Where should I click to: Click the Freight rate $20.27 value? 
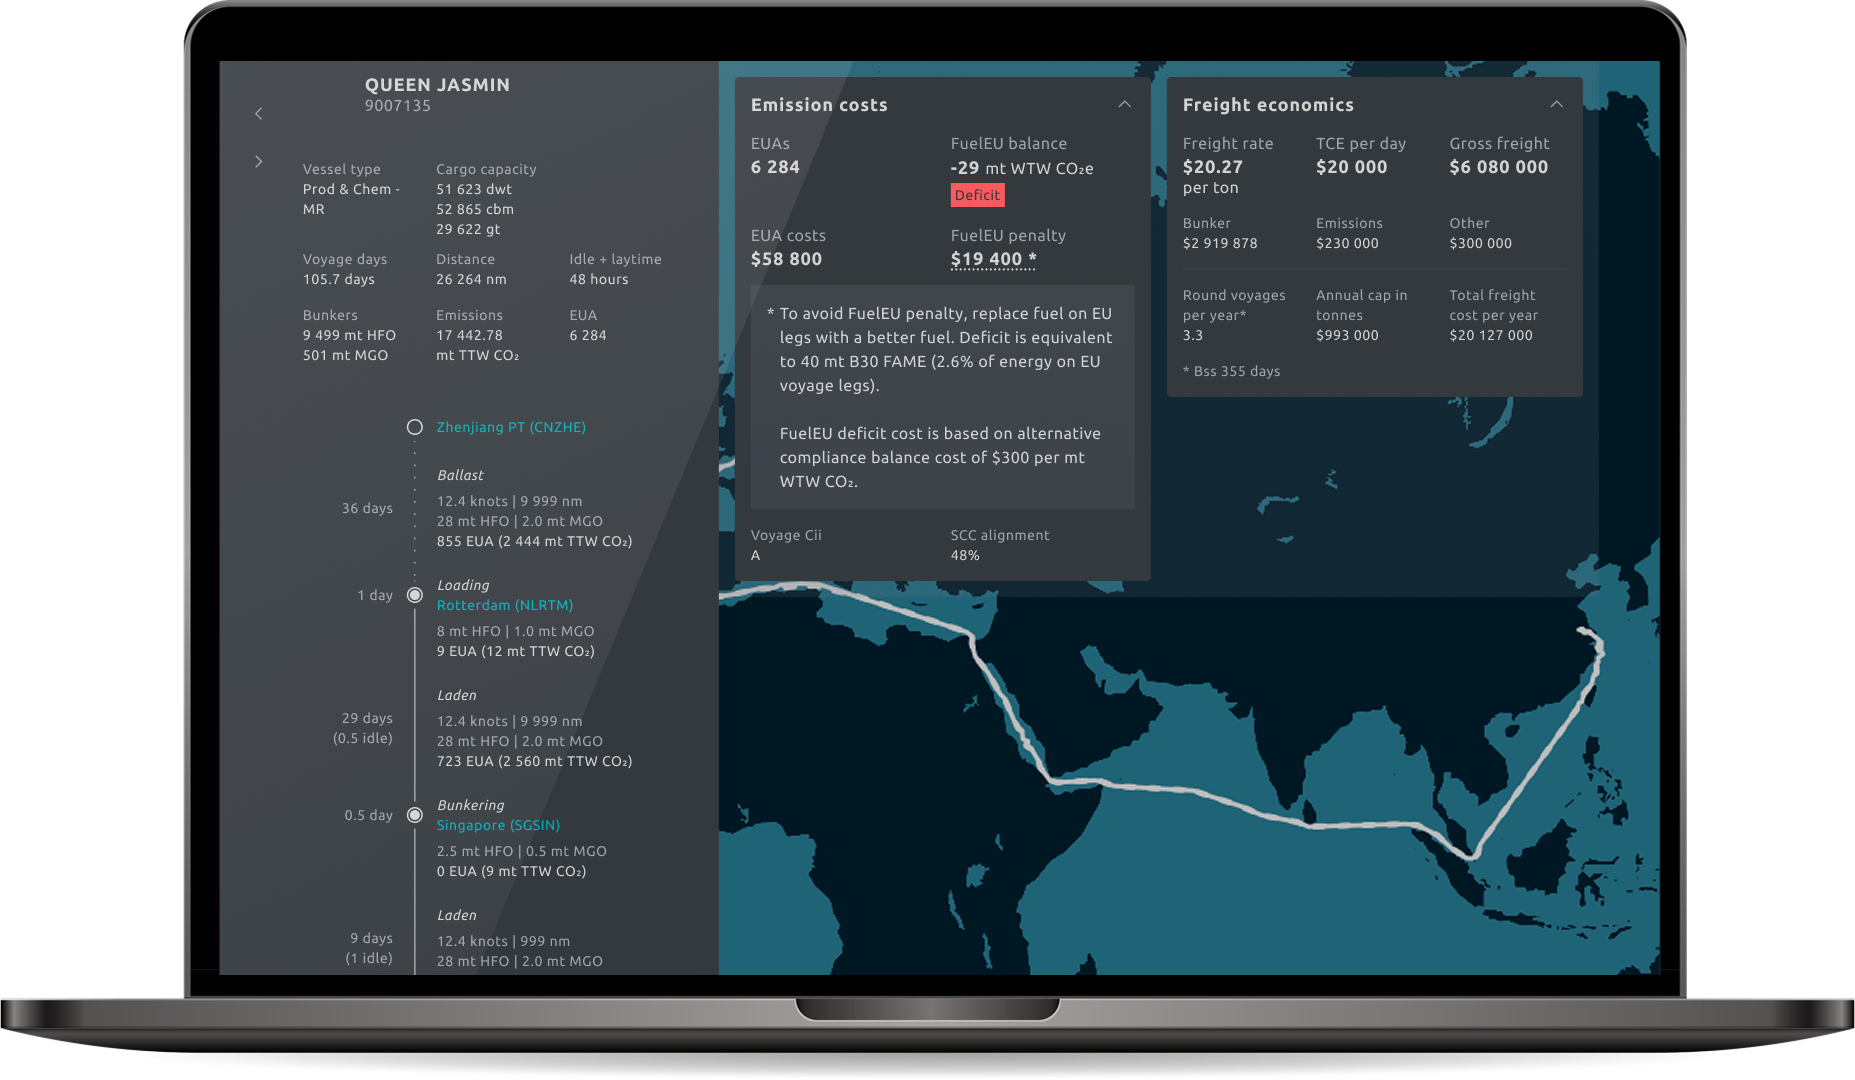tap(1212, 167)
